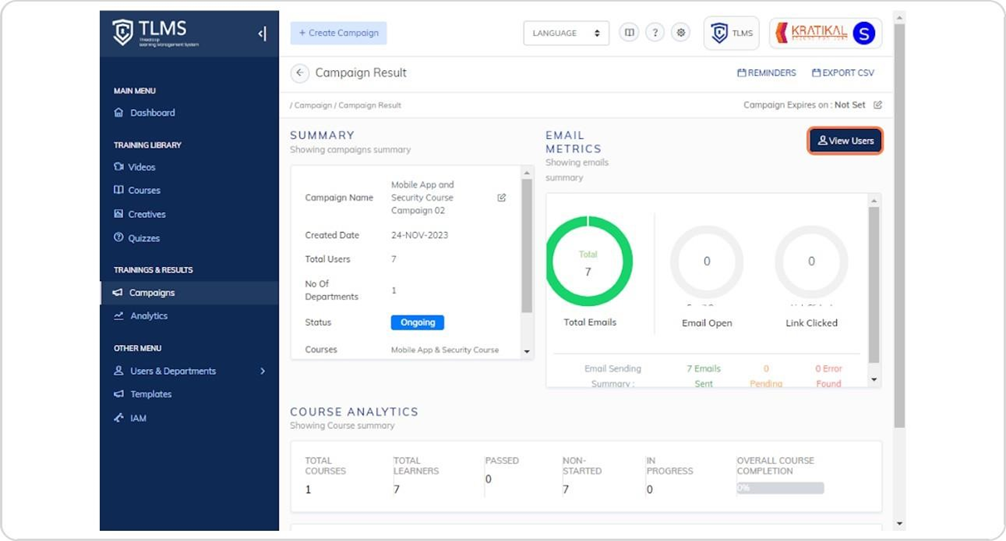
Task: Click the Users & Departments person icon
Action: click(119, 371)
